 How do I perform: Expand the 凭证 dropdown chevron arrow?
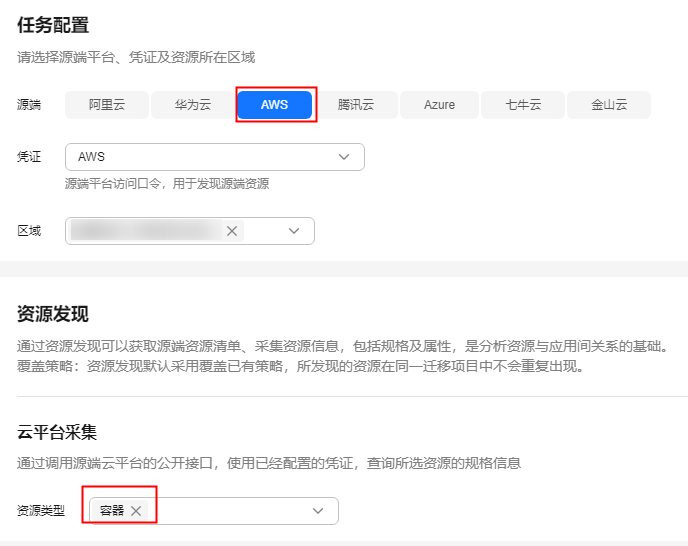tap(344, 157)
